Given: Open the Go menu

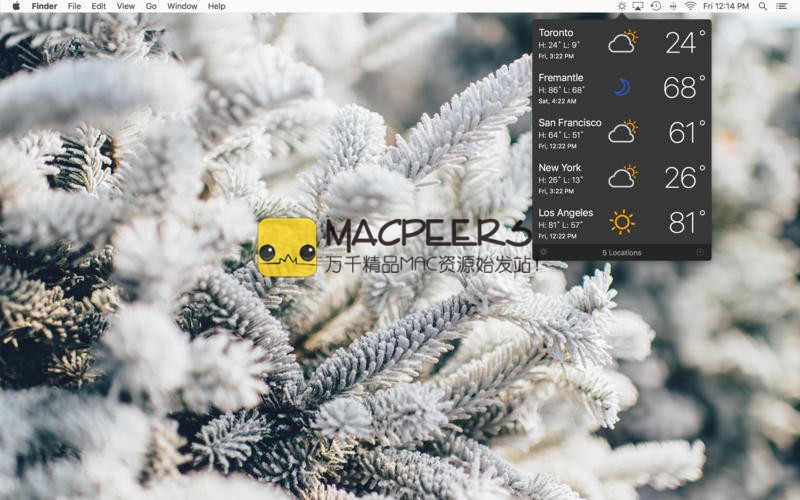Looking at the screenshot, I should 151,6.
